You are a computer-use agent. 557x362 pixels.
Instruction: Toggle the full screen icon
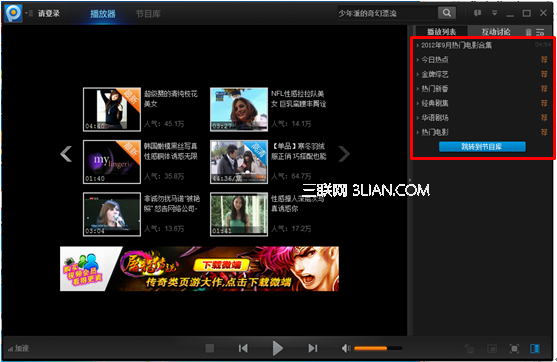tap(514, 349)
